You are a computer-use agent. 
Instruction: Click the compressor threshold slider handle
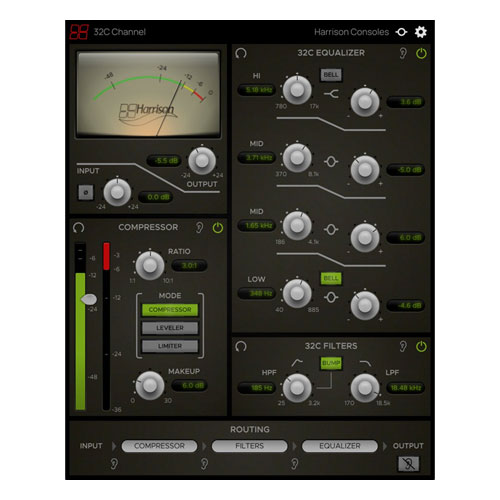point(89,299)
